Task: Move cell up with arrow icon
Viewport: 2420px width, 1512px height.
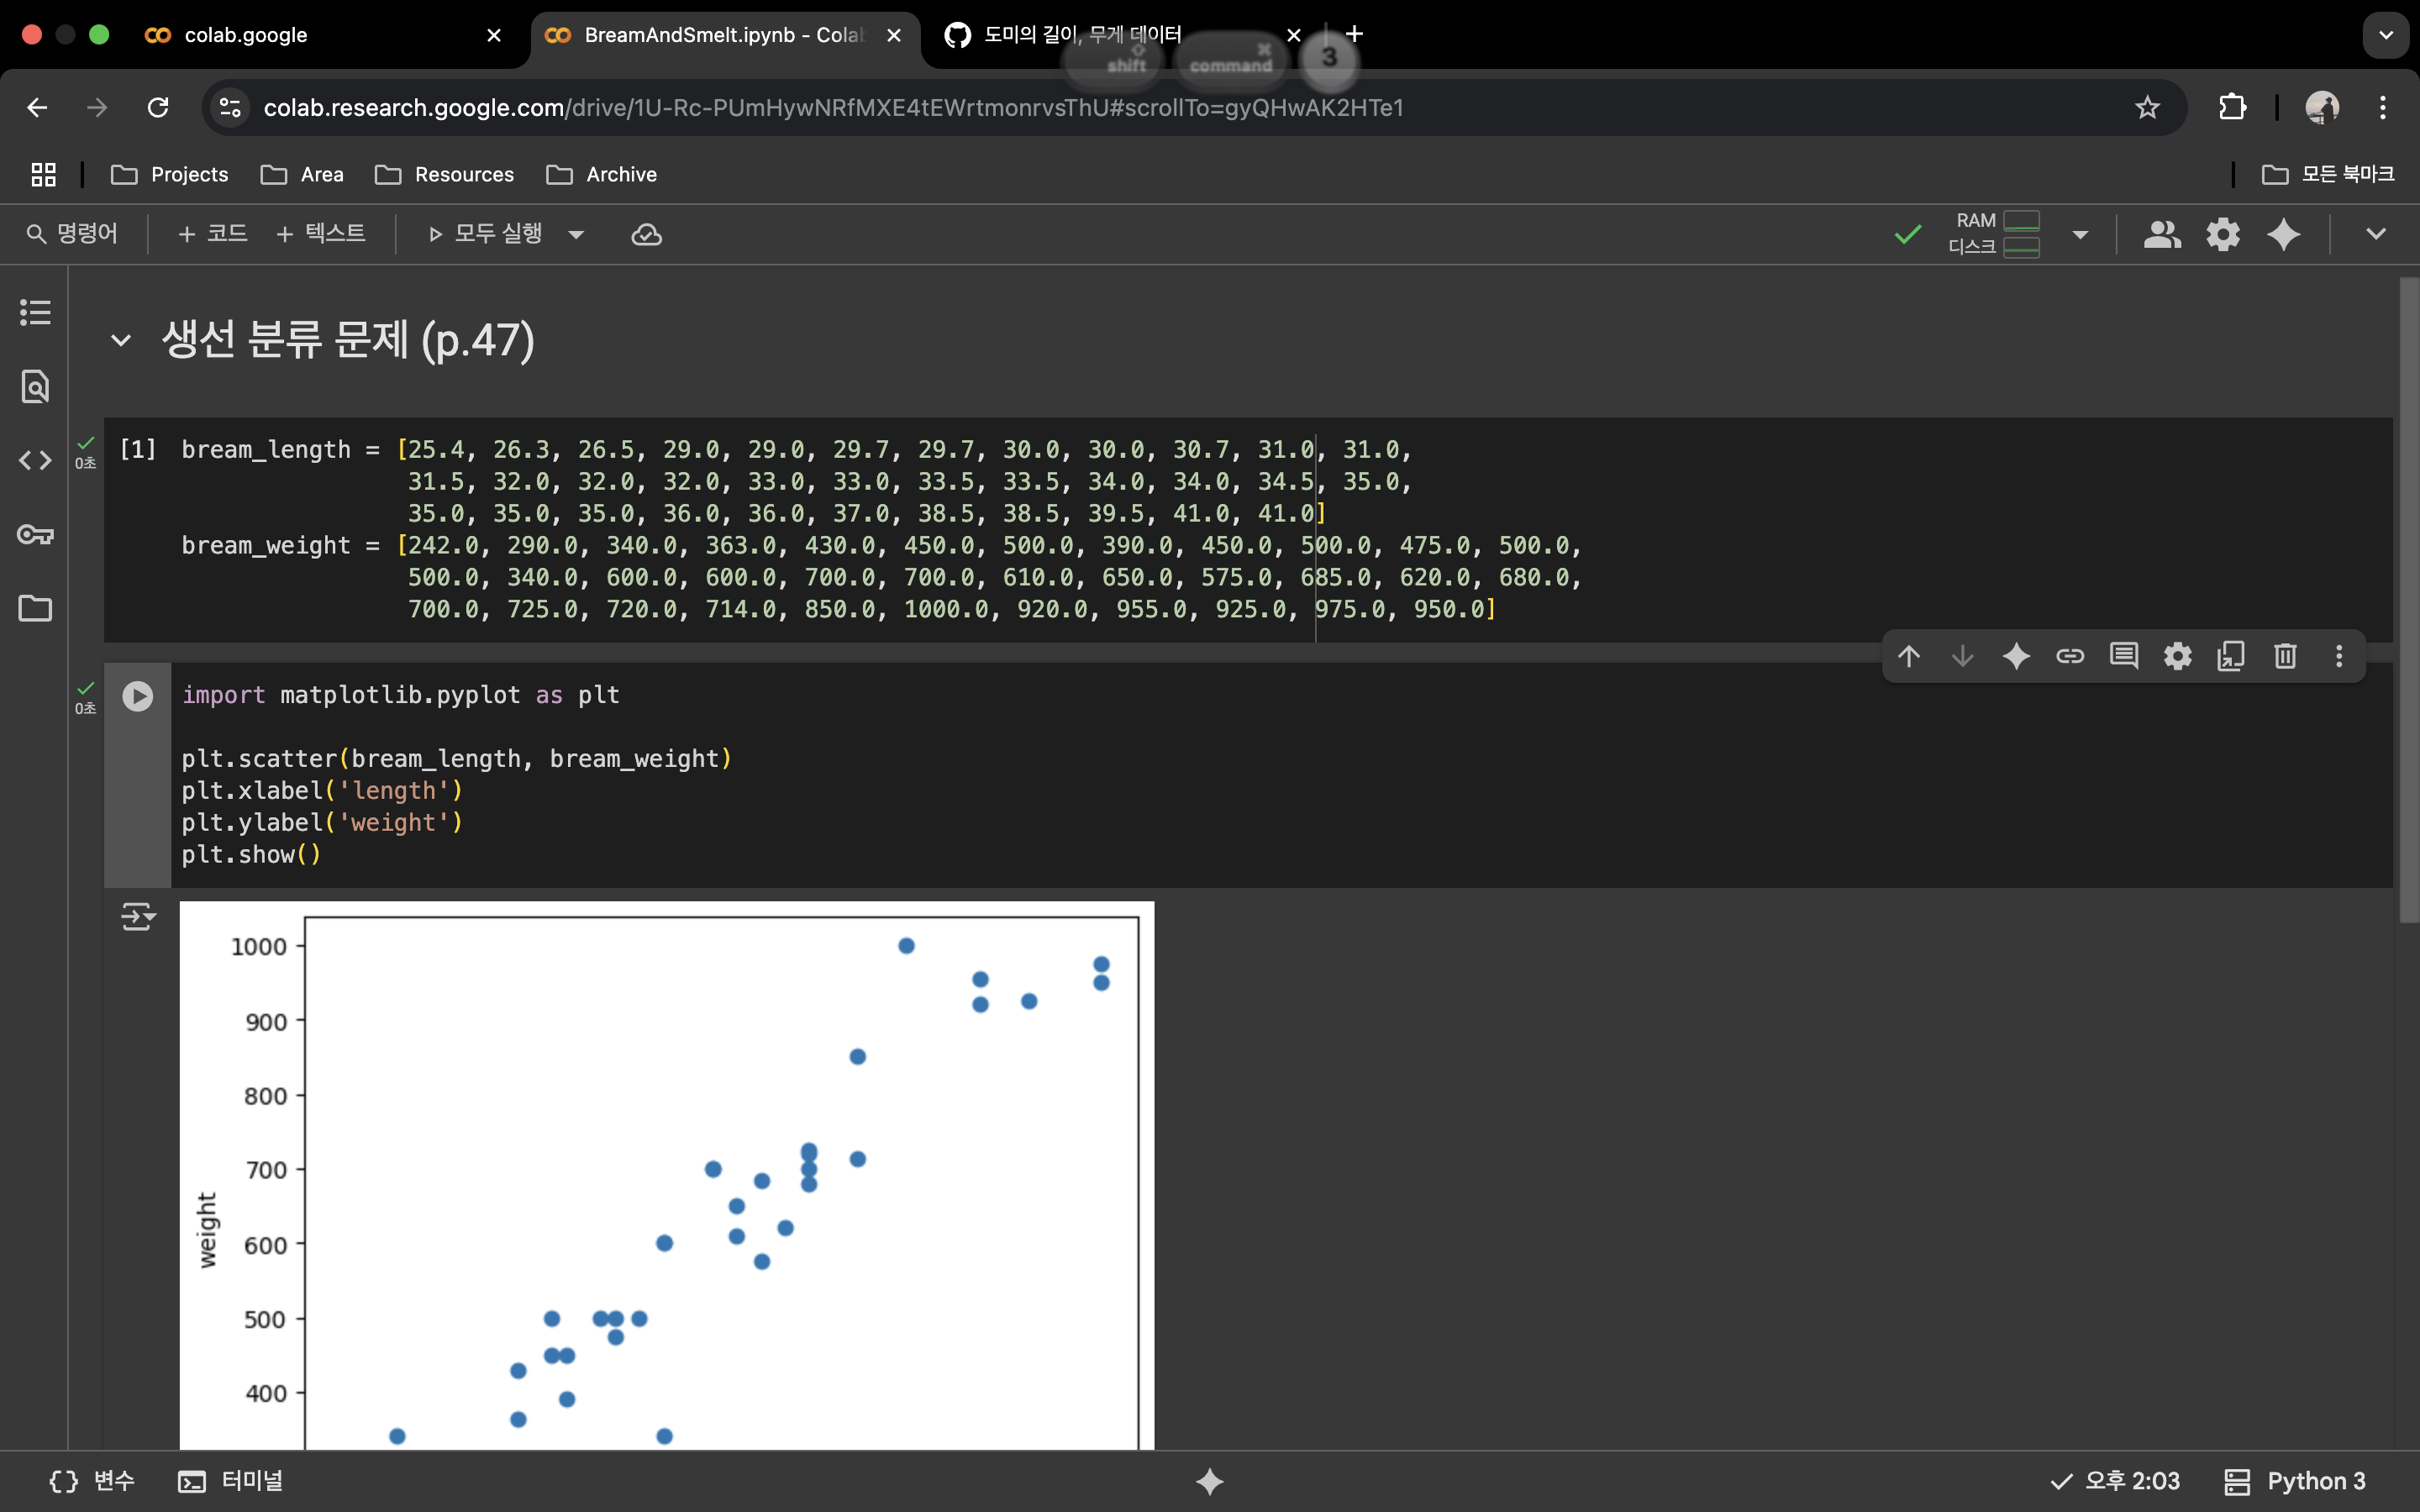Action: pos(1909,656)
